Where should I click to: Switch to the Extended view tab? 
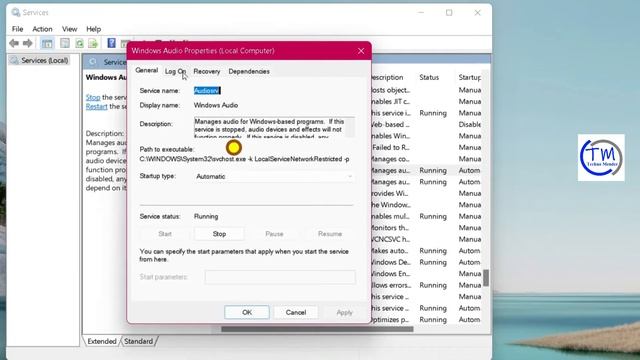pyautogui.click(x=102, y=341)
